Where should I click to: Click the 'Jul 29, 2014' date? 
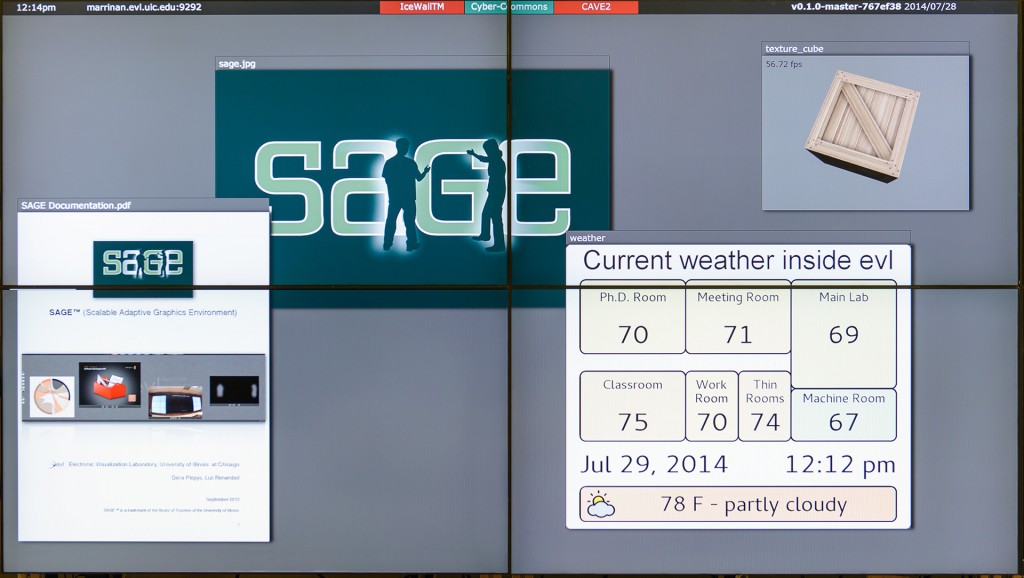click(654, 464)
